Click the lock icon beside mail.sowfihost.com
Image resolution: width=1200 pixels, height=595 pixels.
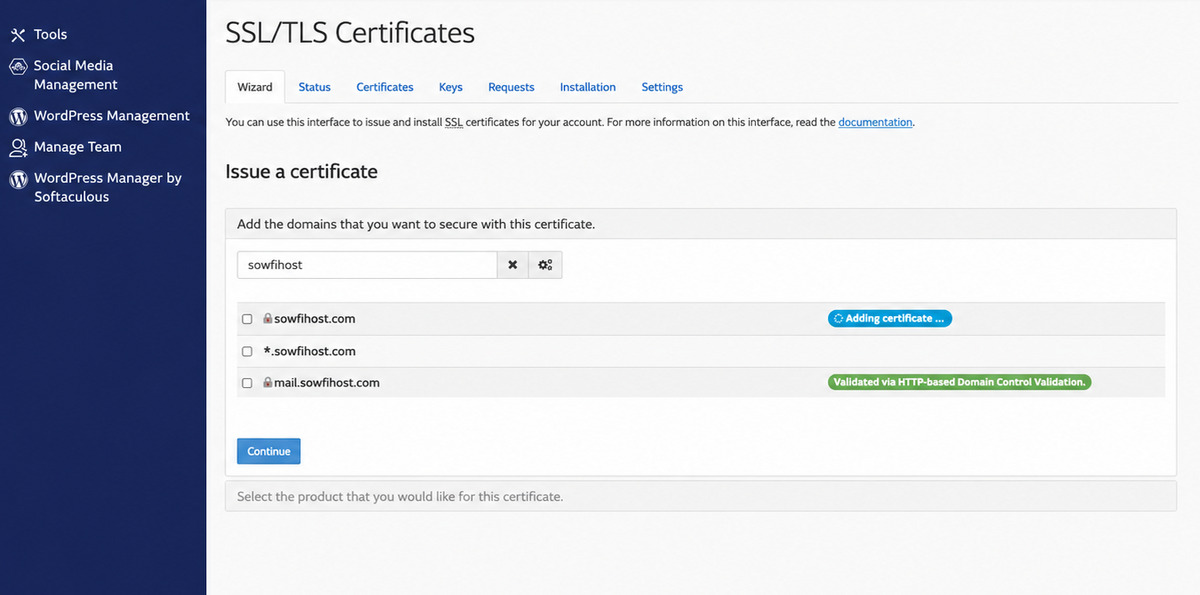click(x=268, y=383)
